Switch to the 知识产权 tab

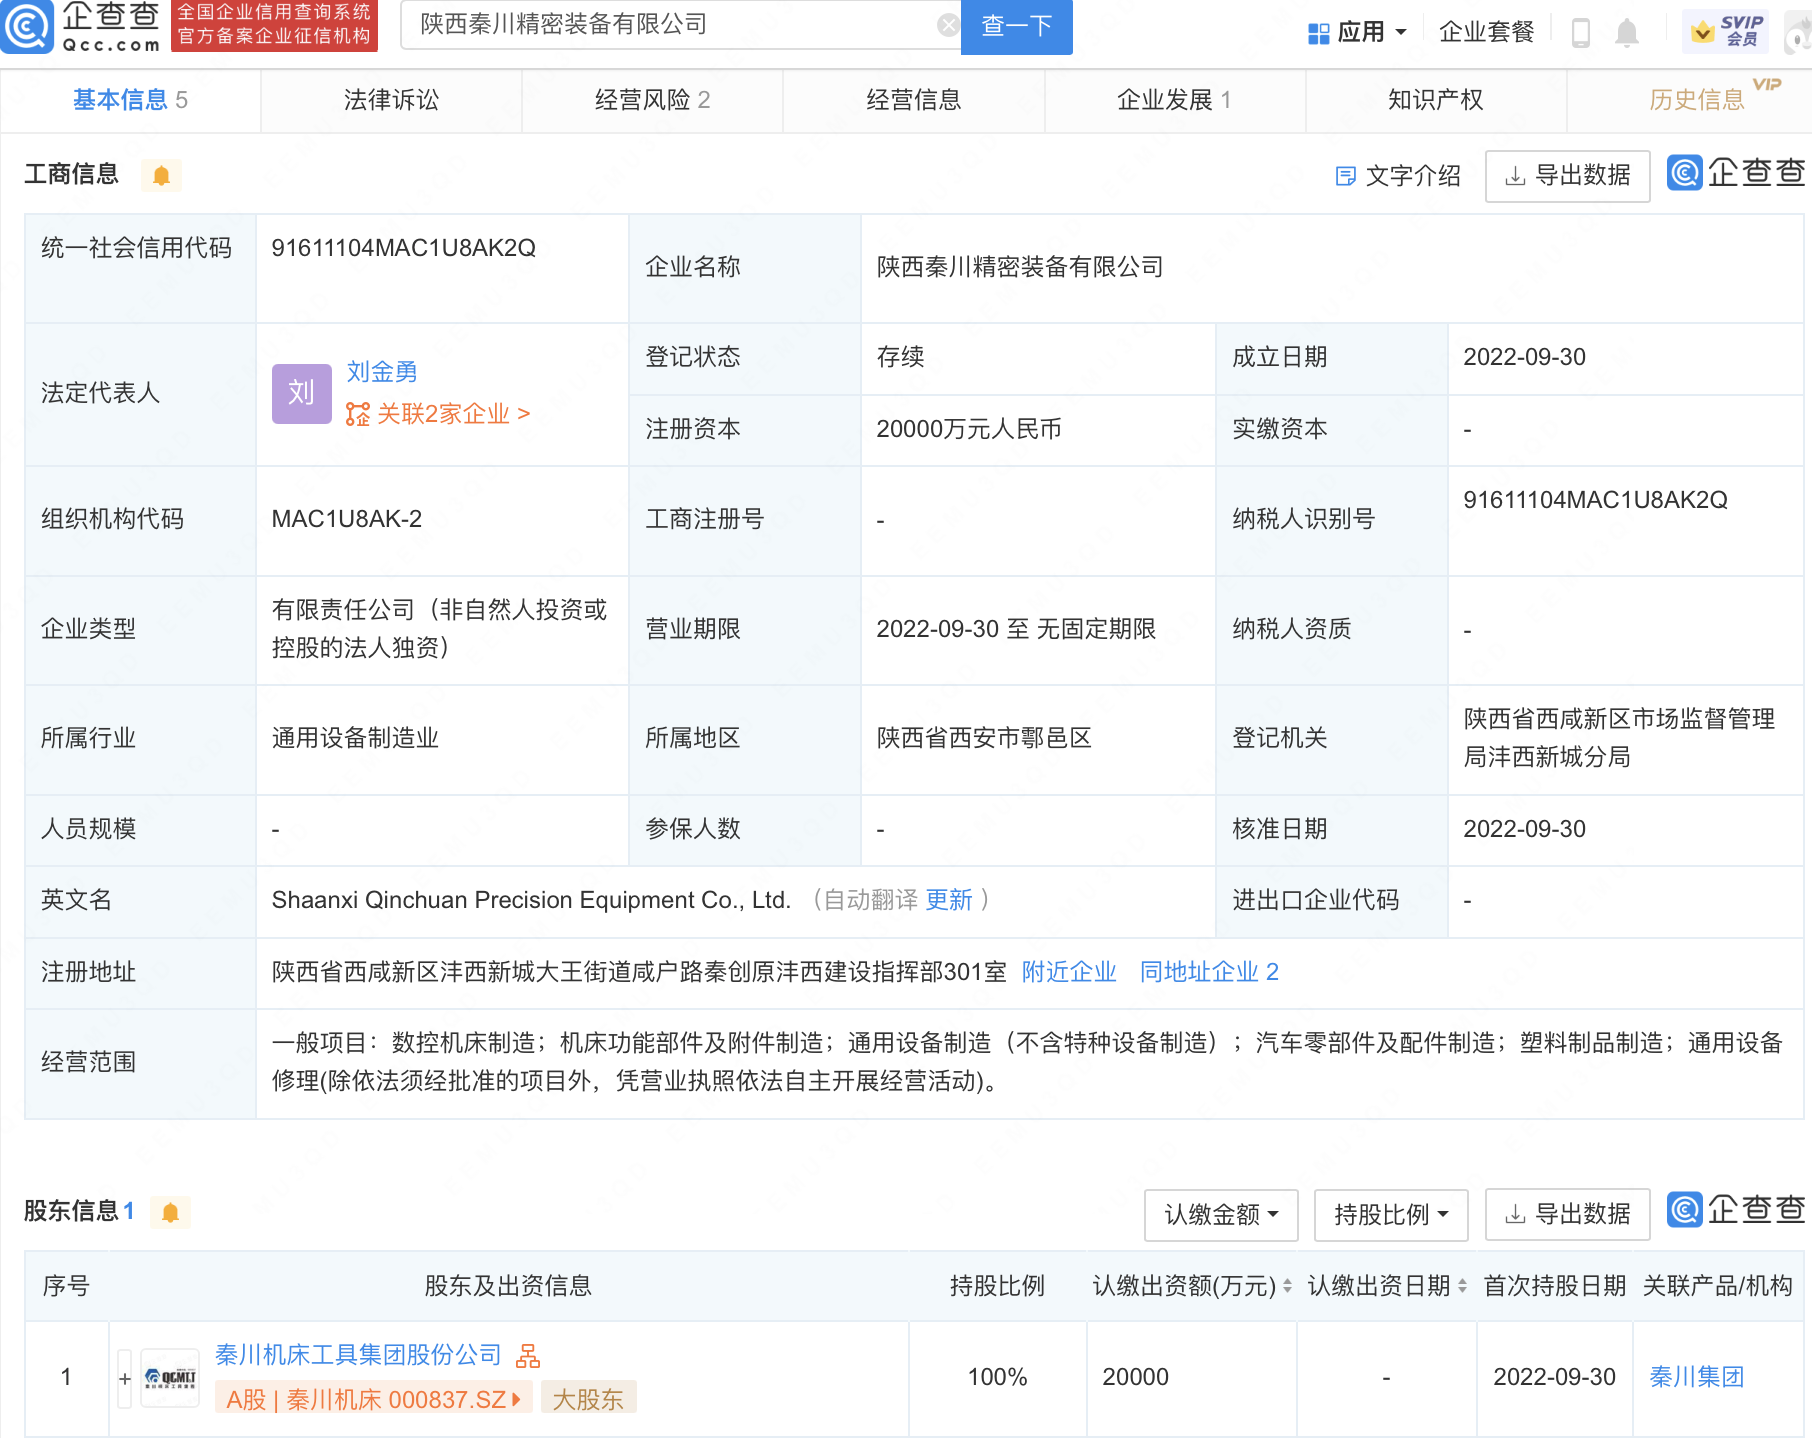point(1435,100)
